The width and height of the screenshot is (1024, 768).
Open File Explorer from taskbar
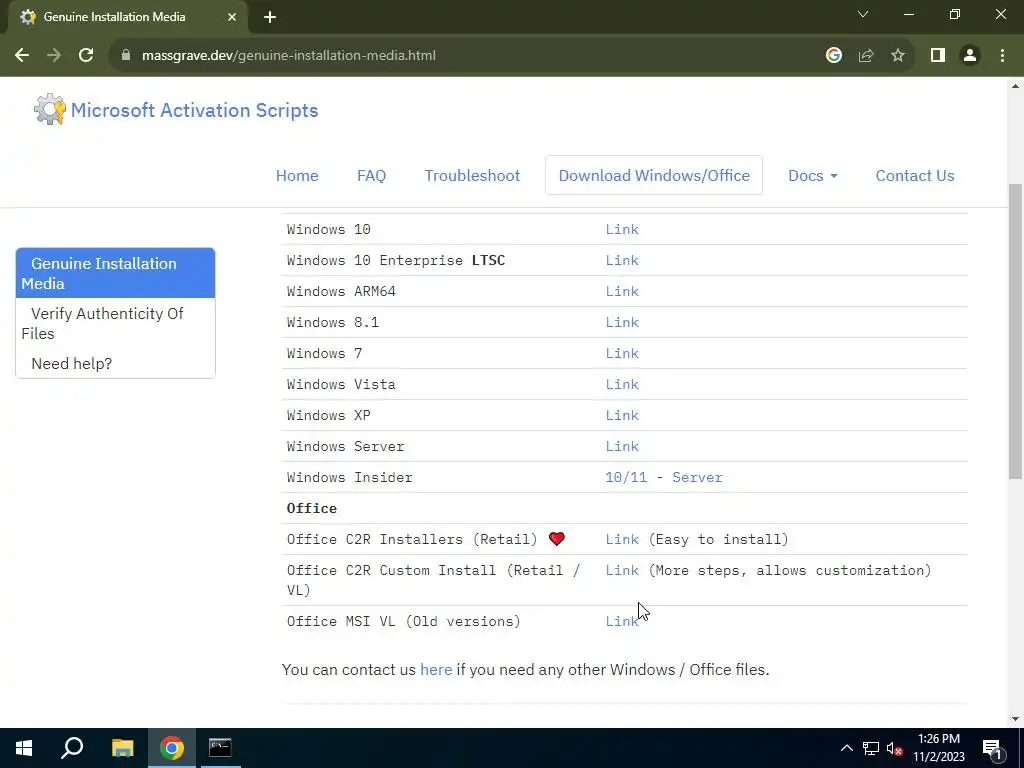122,748
